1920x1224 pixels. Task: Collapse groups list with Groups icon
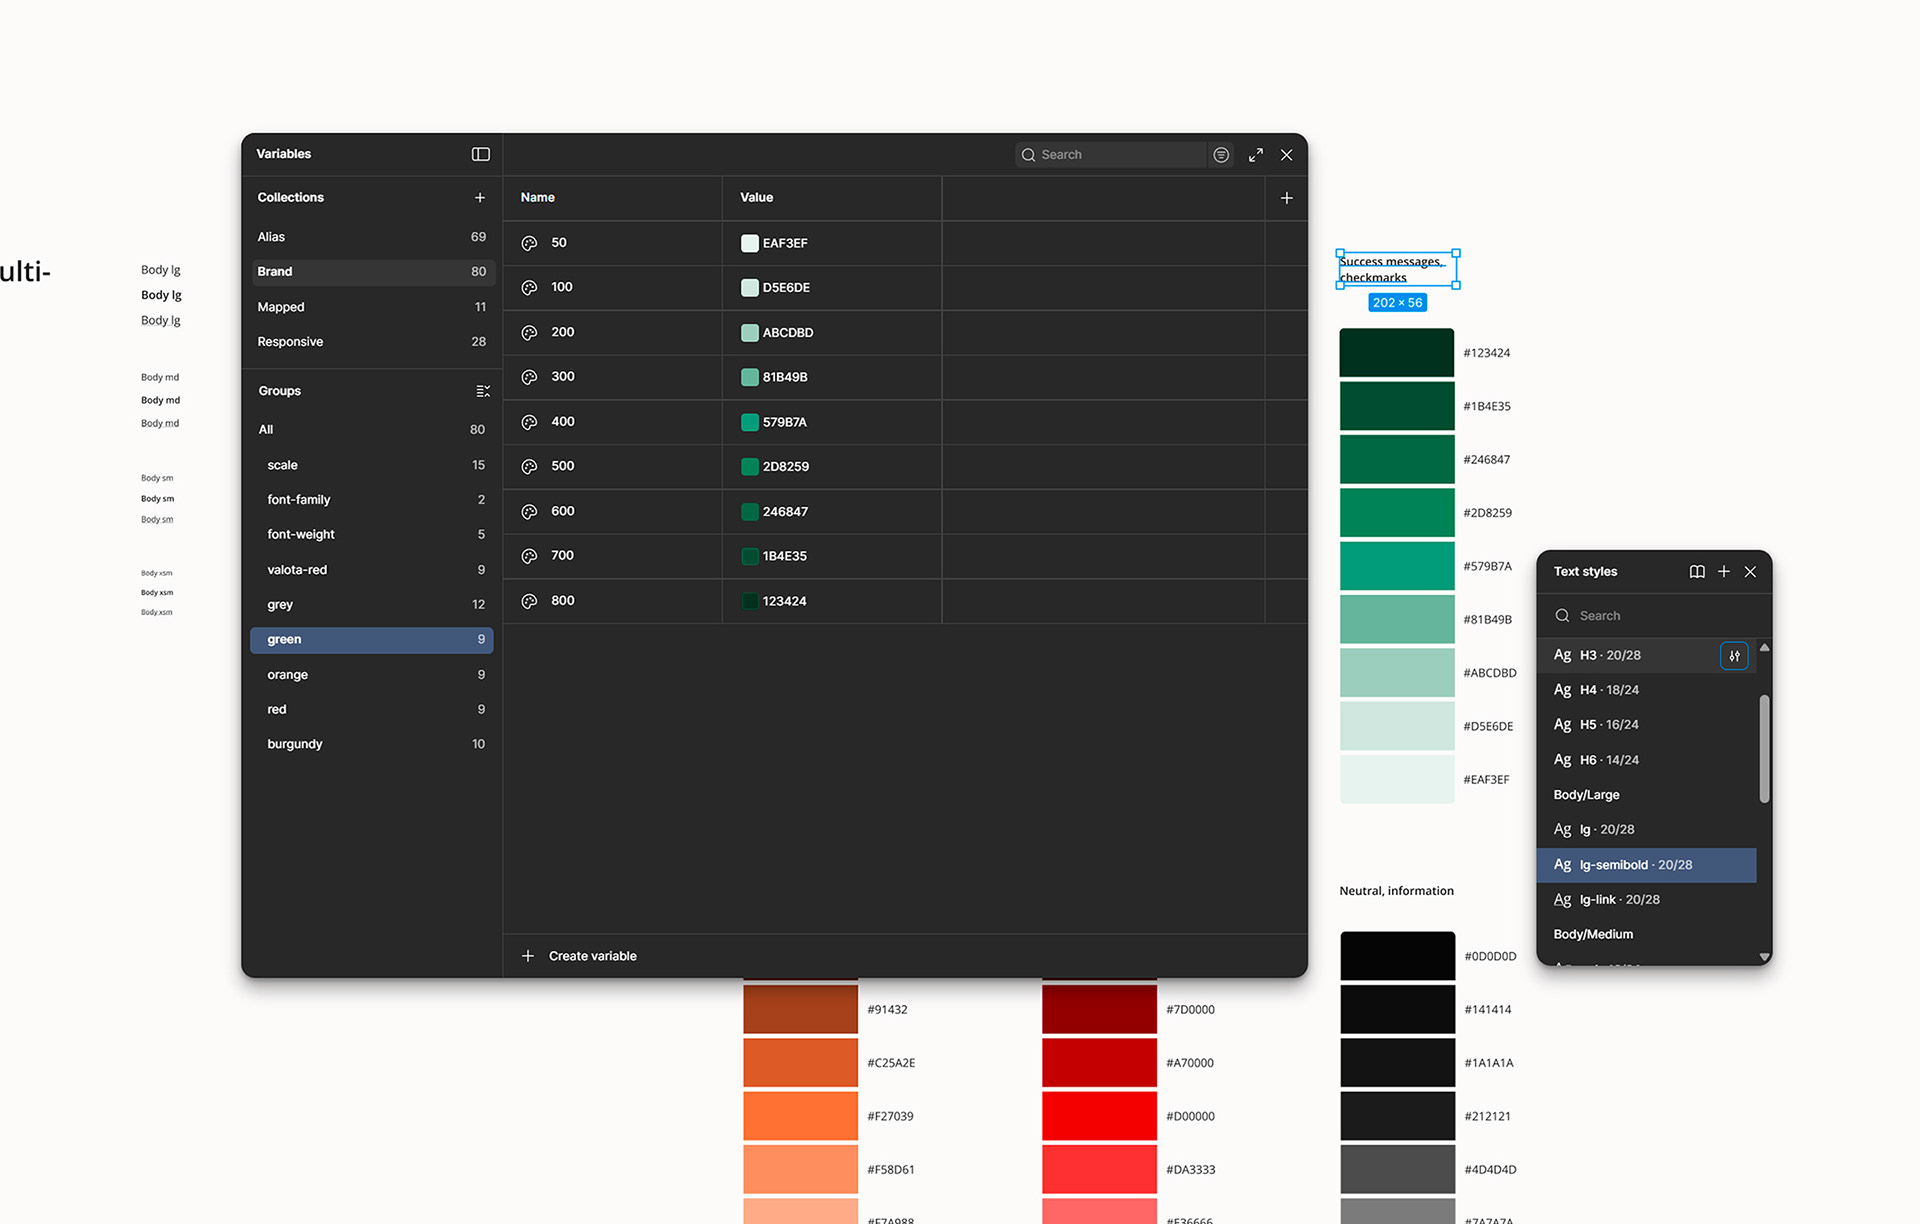point(483,391)
